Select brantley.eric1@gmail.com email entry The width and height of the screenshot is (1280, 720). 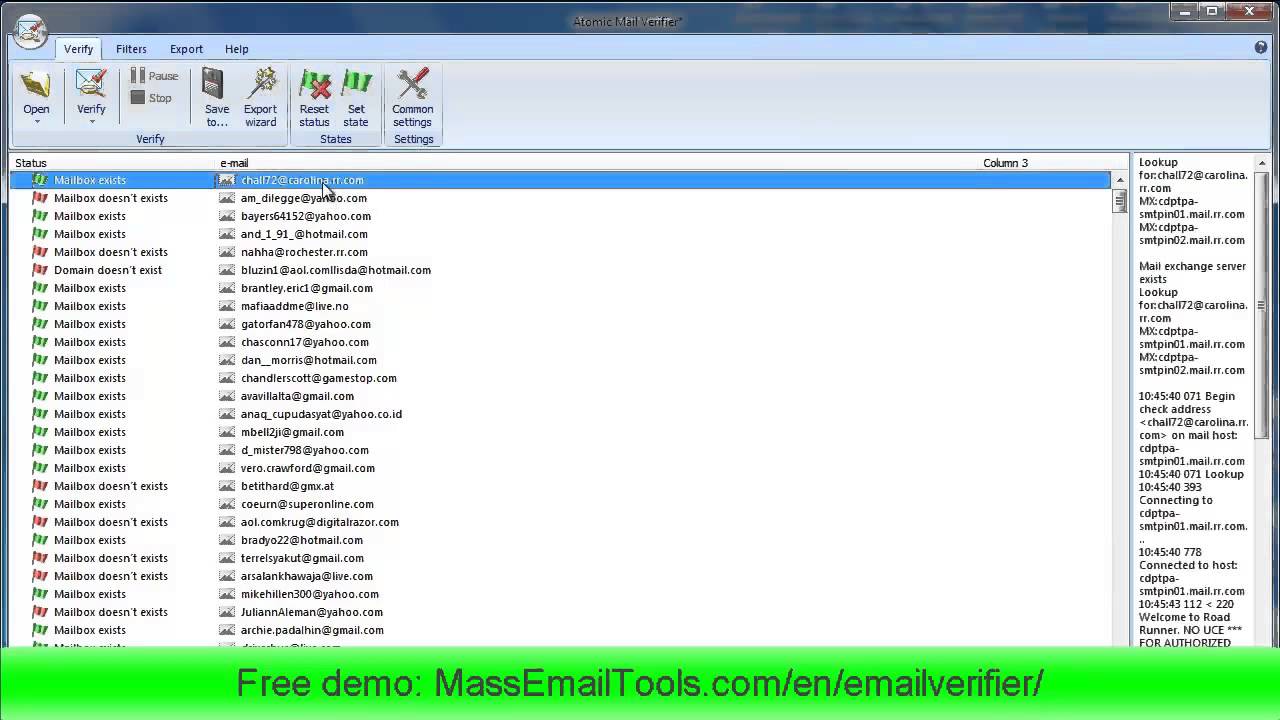point(306,288)
